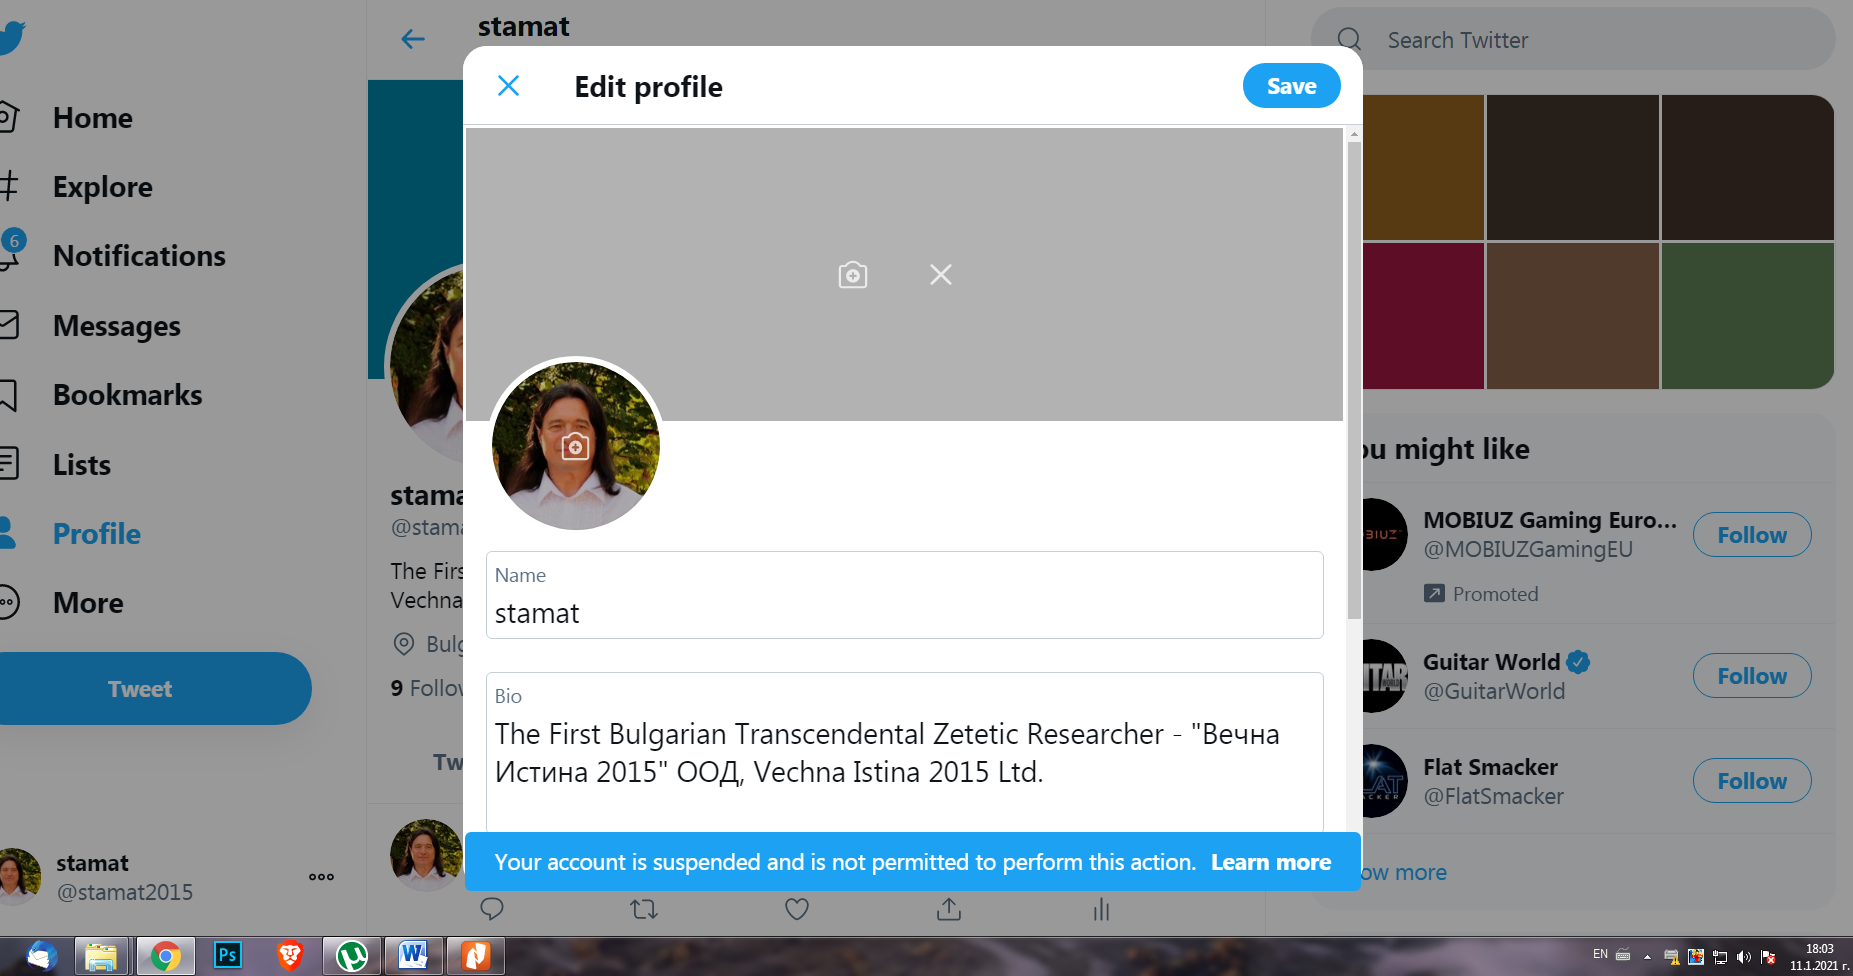The image size is (1853, 976).
Task: Save the edited profile
Action: (1291, 86)
